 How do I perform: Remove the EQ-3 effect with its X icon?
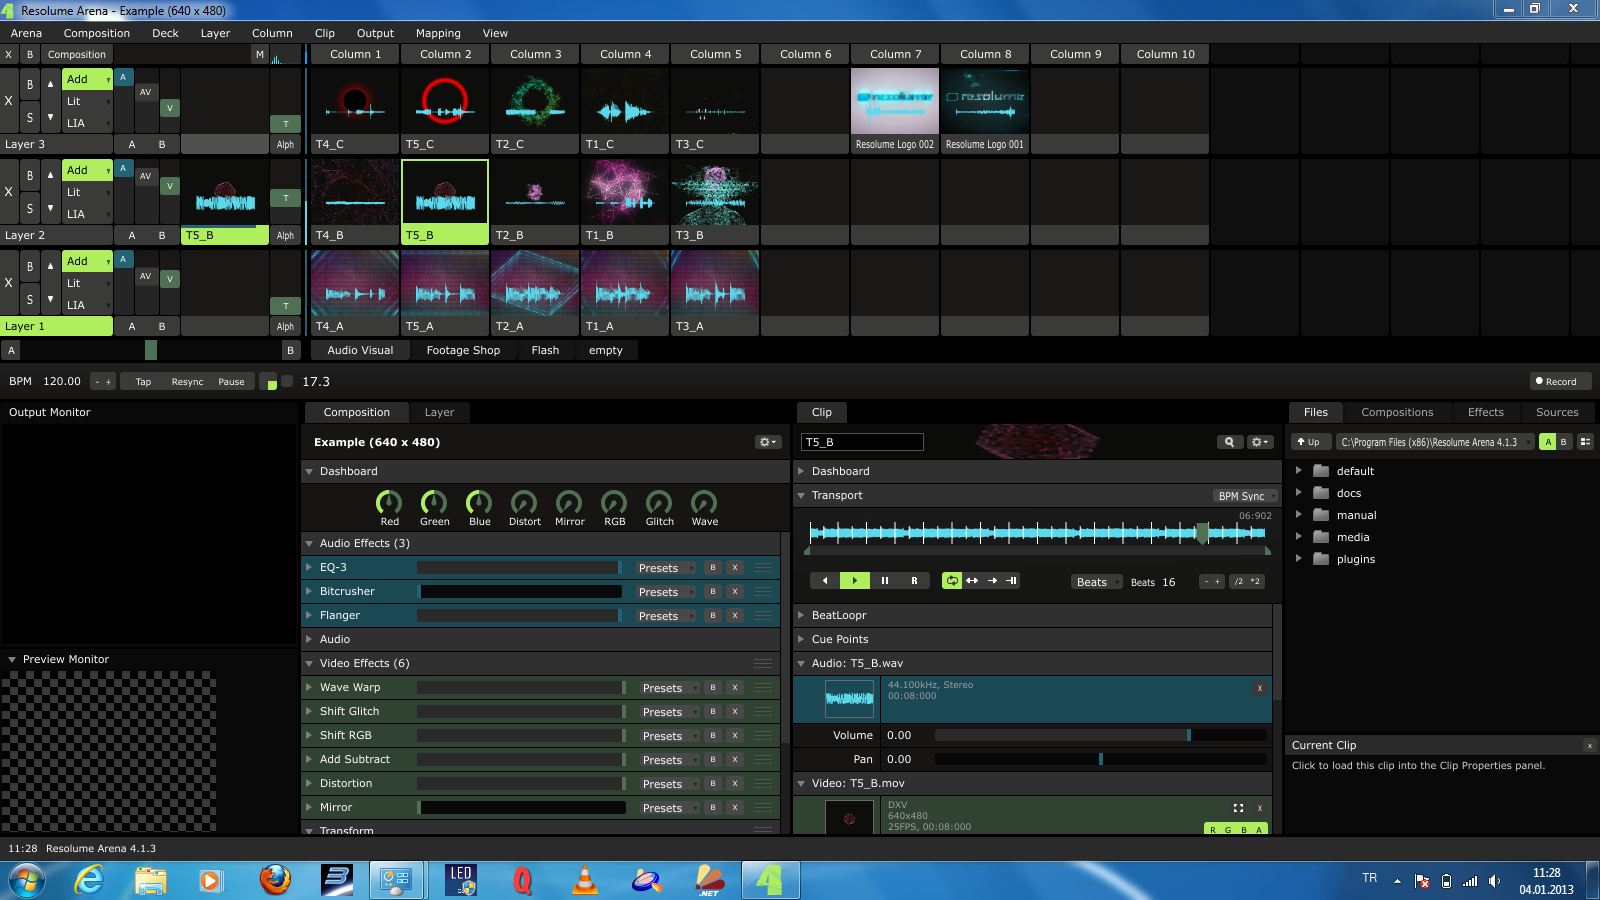[x=735, y=568]
